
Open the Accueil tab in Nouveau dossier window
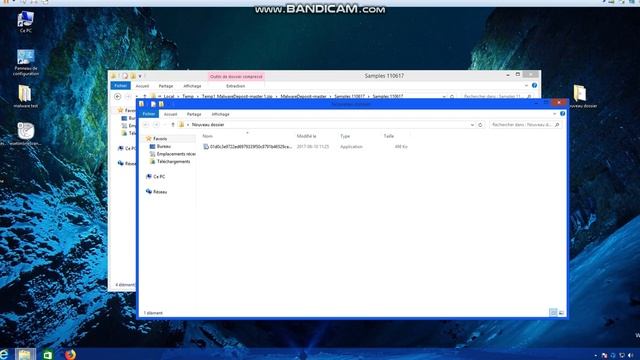point(171,114)
